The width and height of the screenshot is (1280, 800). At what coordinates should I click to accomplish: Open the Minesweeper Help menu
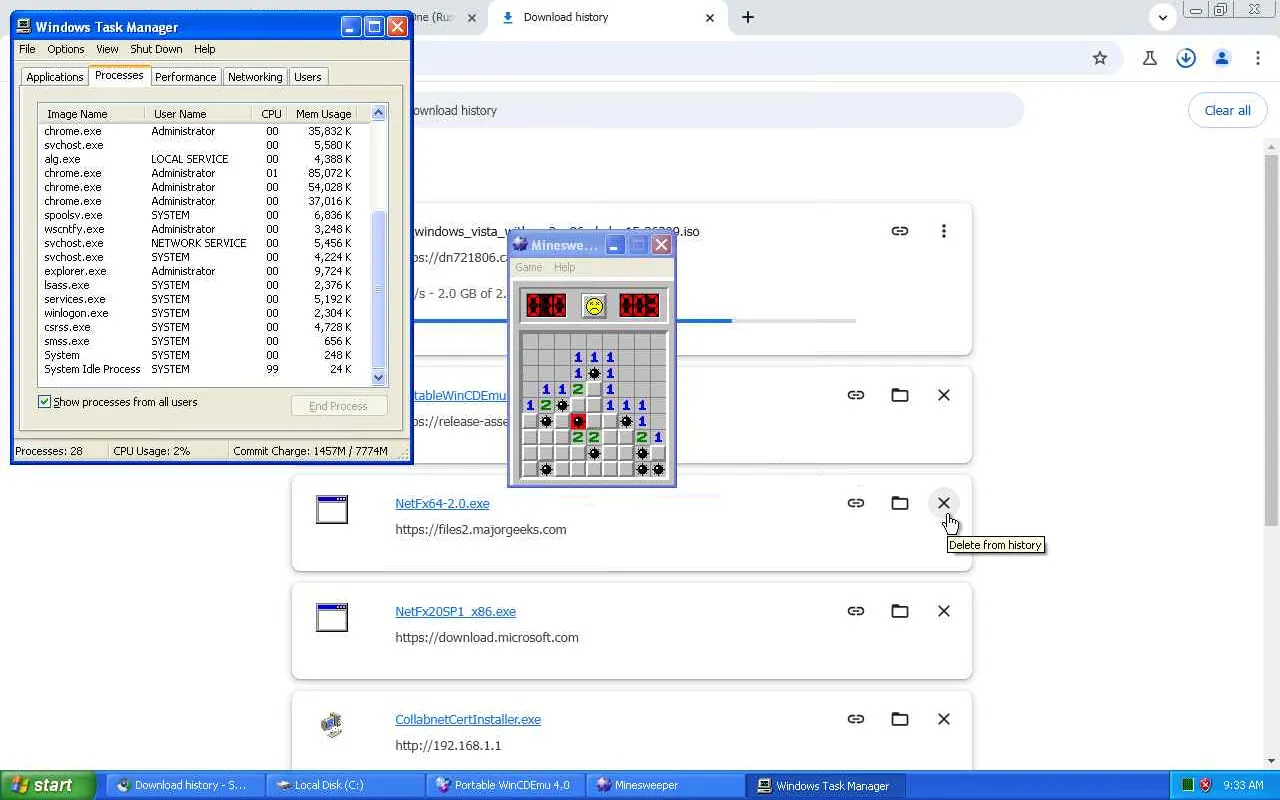pyautogui.click(x=564, y=267)
